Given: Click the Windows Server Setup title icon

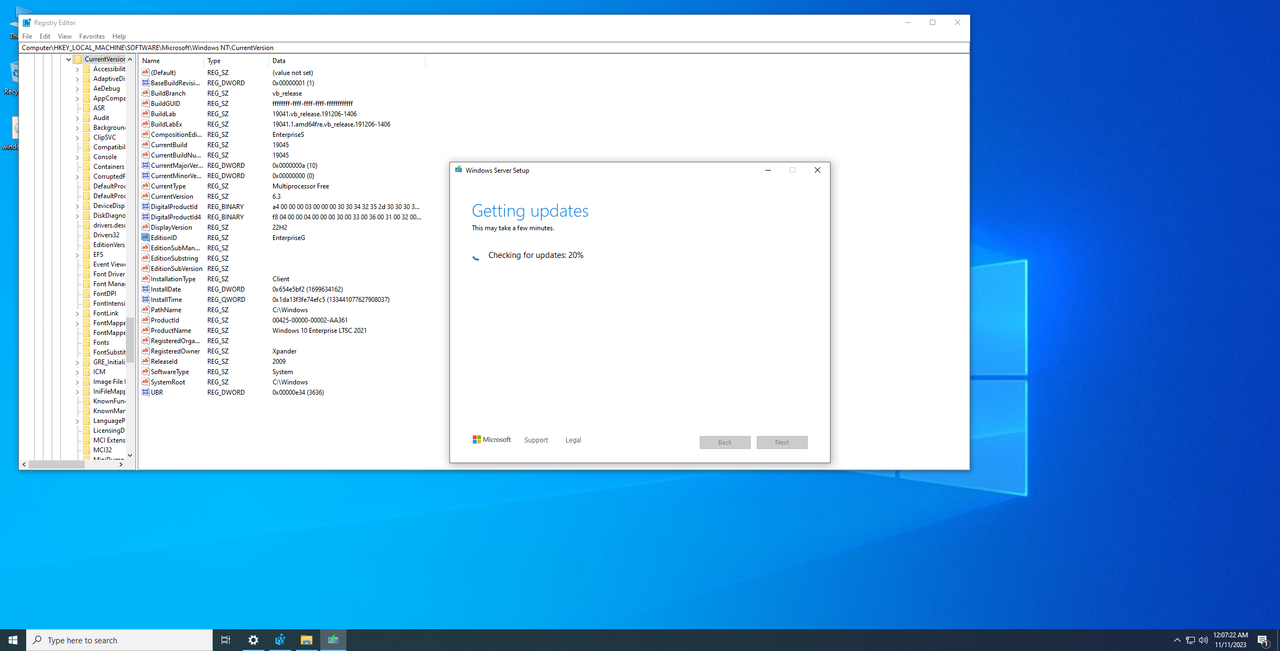Looking at the screenshot, I should pyautogui.click(x=459, y=170).
